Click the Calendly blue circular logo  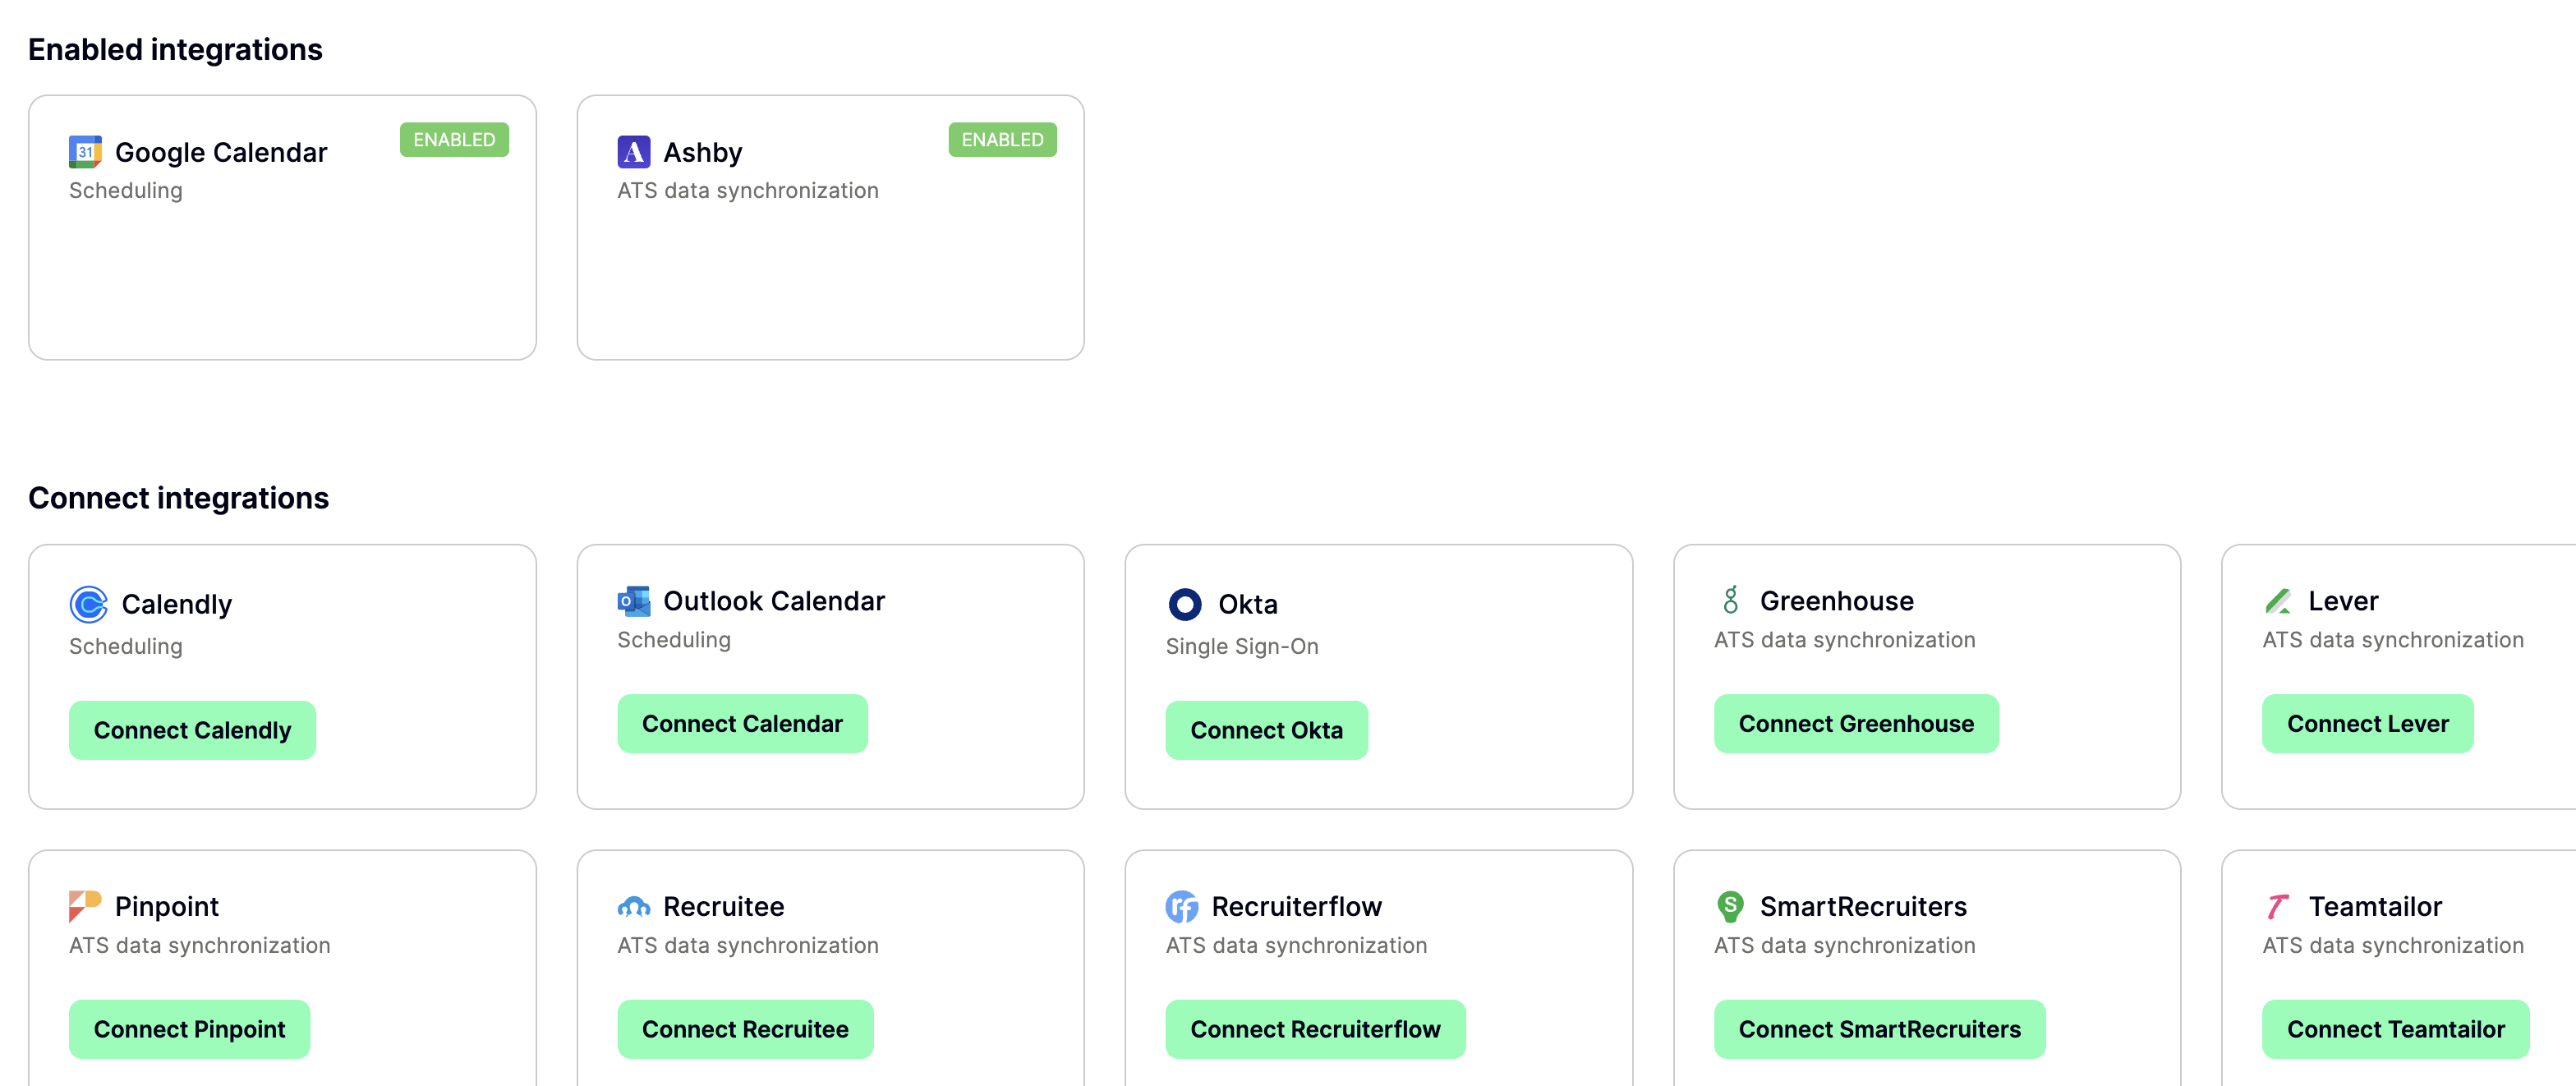click(88, 604)
